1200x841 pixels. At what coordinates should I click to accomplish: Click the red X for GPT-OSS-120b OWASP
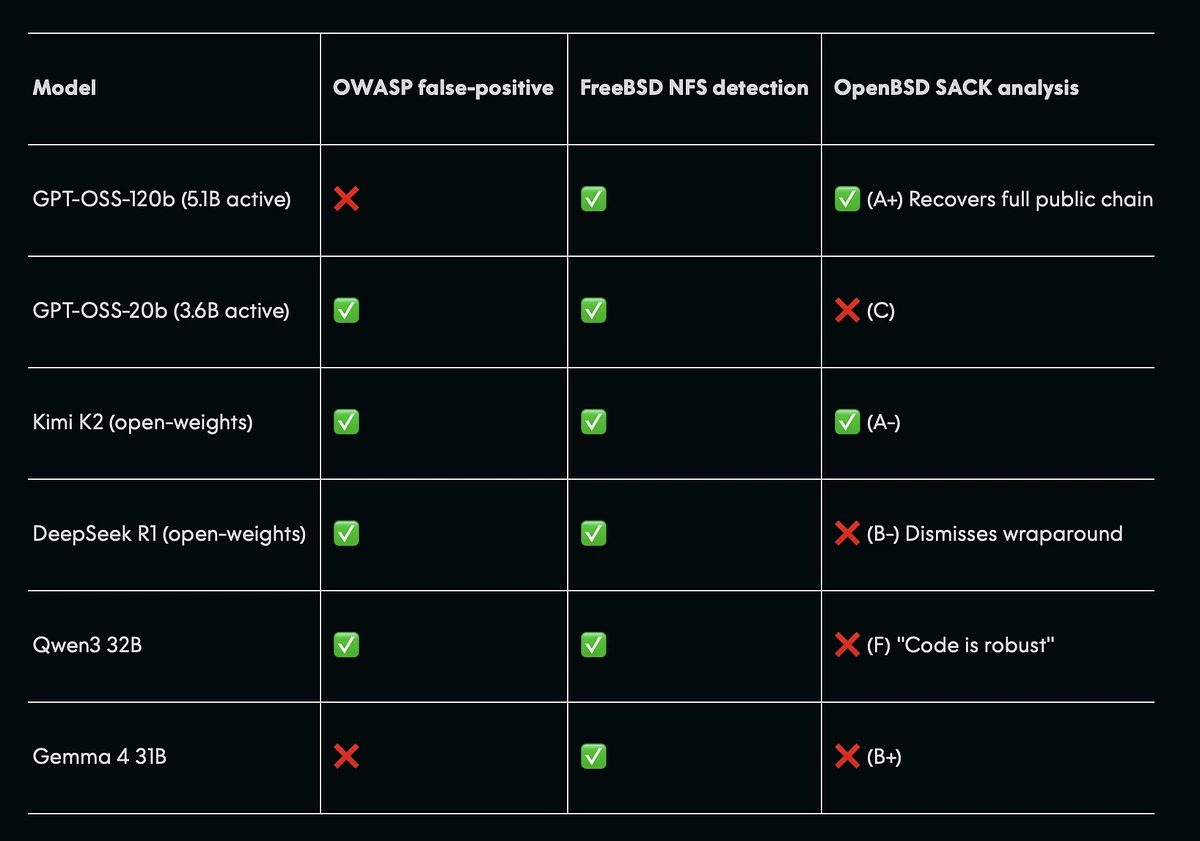click(346, 200)
